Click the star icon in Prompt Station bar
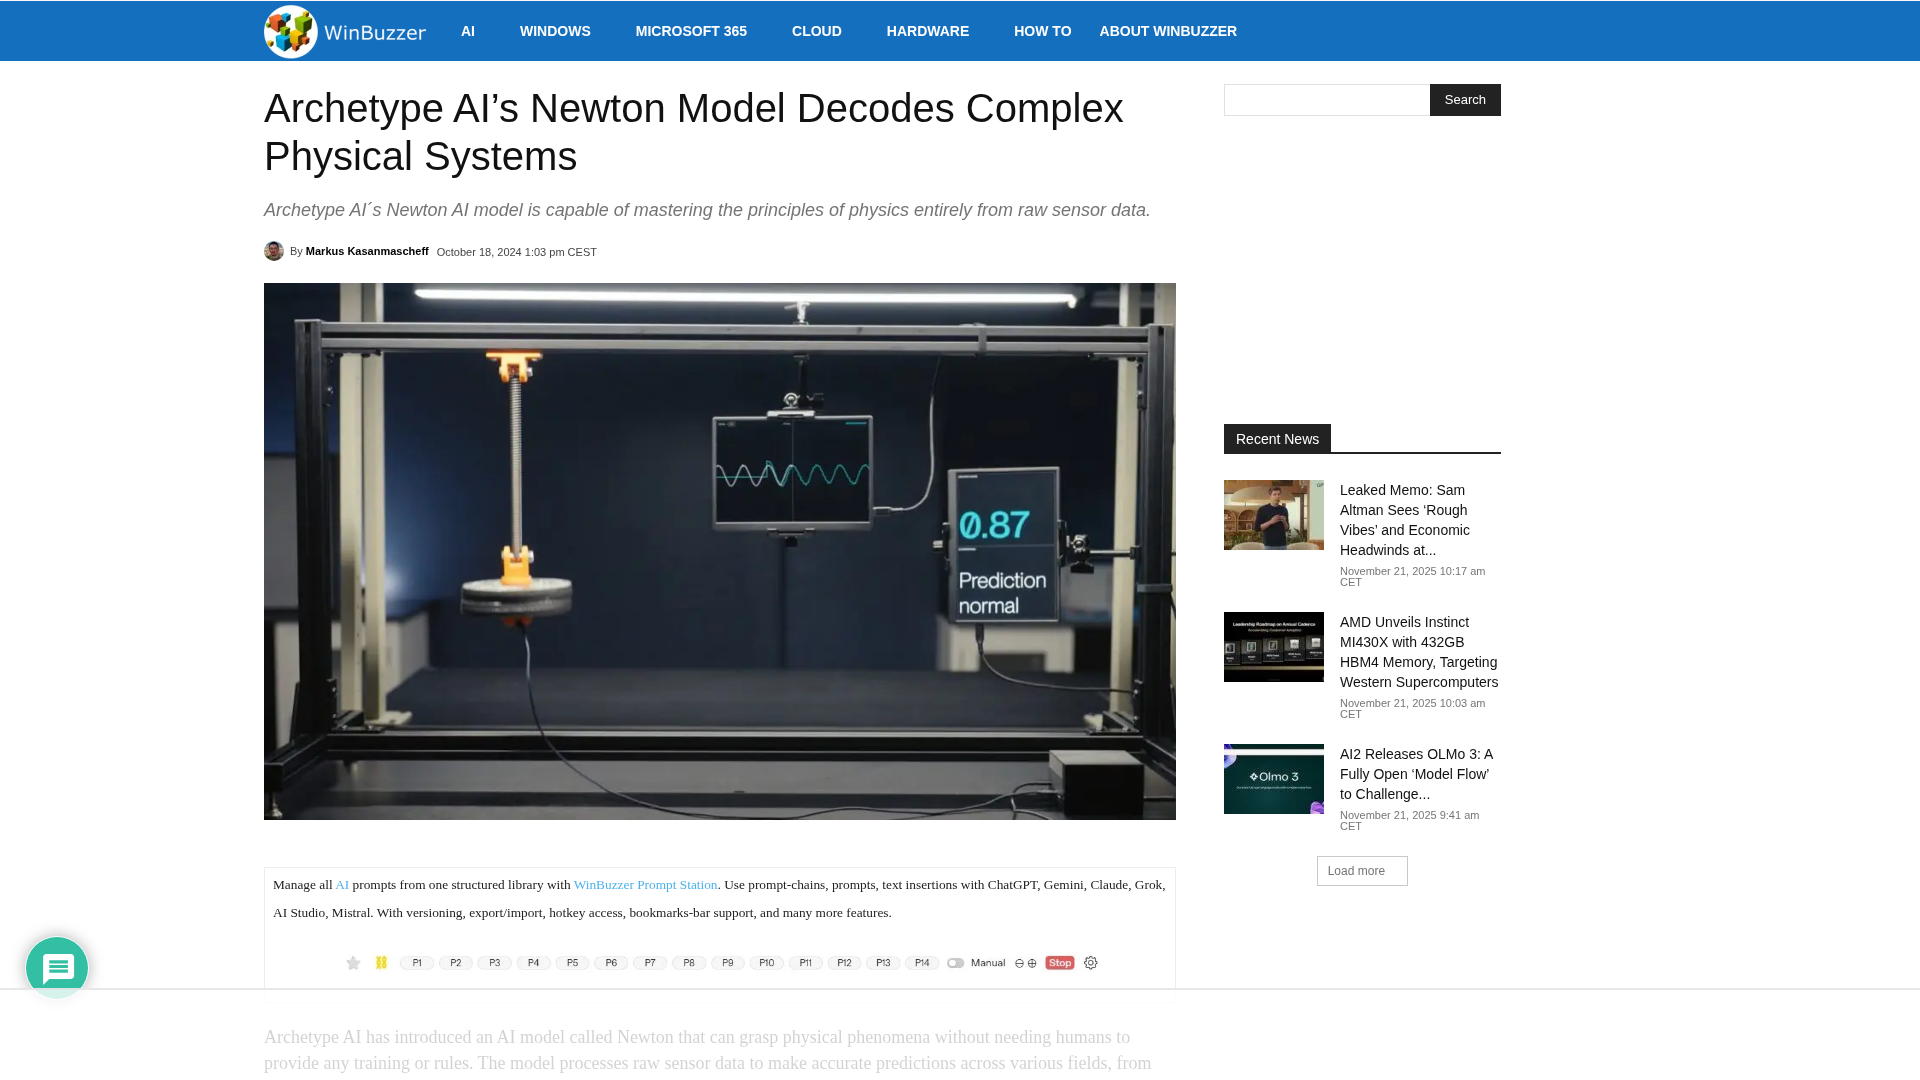The width and height of the screenshot is (1920, 1080). pos(353,963)
